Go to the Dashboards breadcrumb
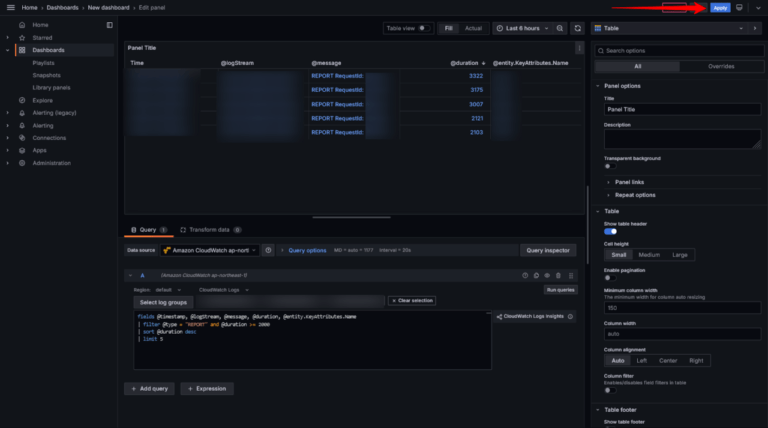Image resolution: width=768 pixels, height=428 pixels. click(x=62, y=8)
